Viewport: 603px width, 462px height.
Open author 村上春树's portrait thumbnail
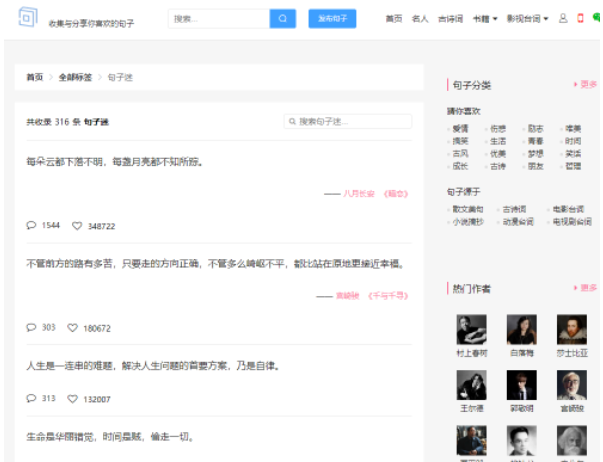click(472, 329)
